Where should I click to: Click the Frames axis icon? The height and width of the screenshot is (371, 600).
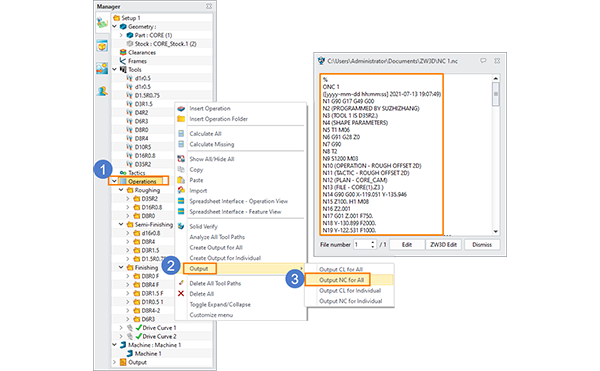click(x=123, y=61)
